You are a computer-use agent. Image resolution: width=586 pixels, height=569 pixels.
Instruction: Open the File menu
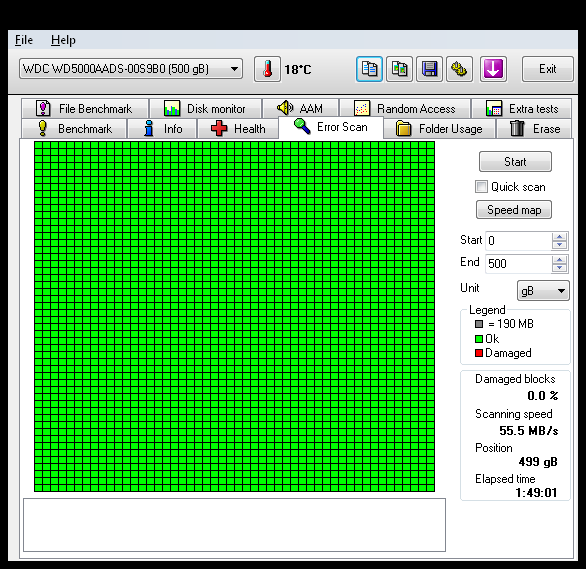click(24, 40)
